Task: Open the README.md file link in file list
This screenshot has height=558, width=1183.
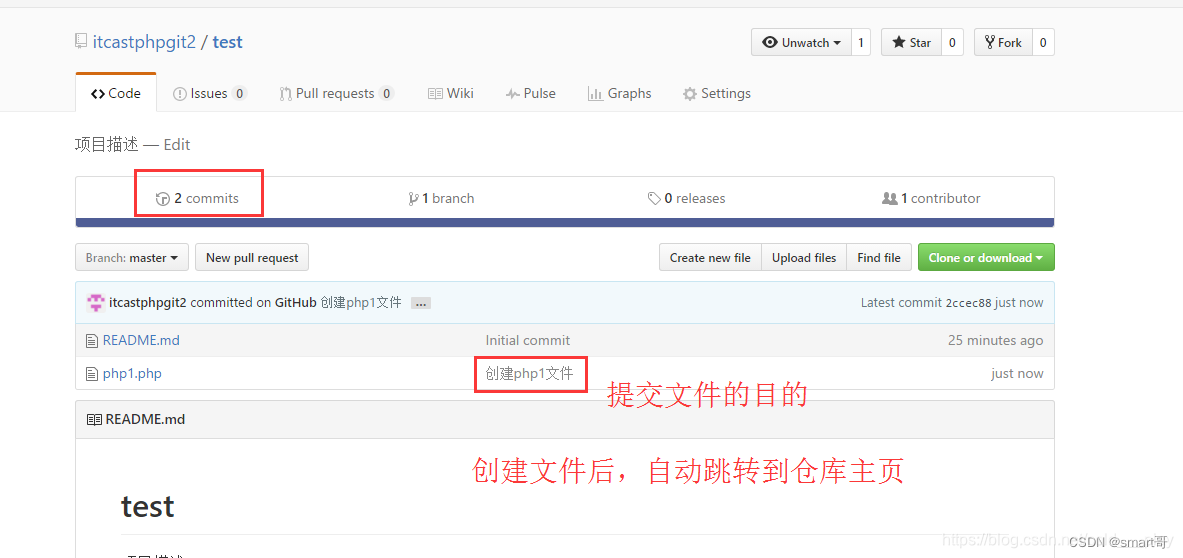Action: point(141,340)
